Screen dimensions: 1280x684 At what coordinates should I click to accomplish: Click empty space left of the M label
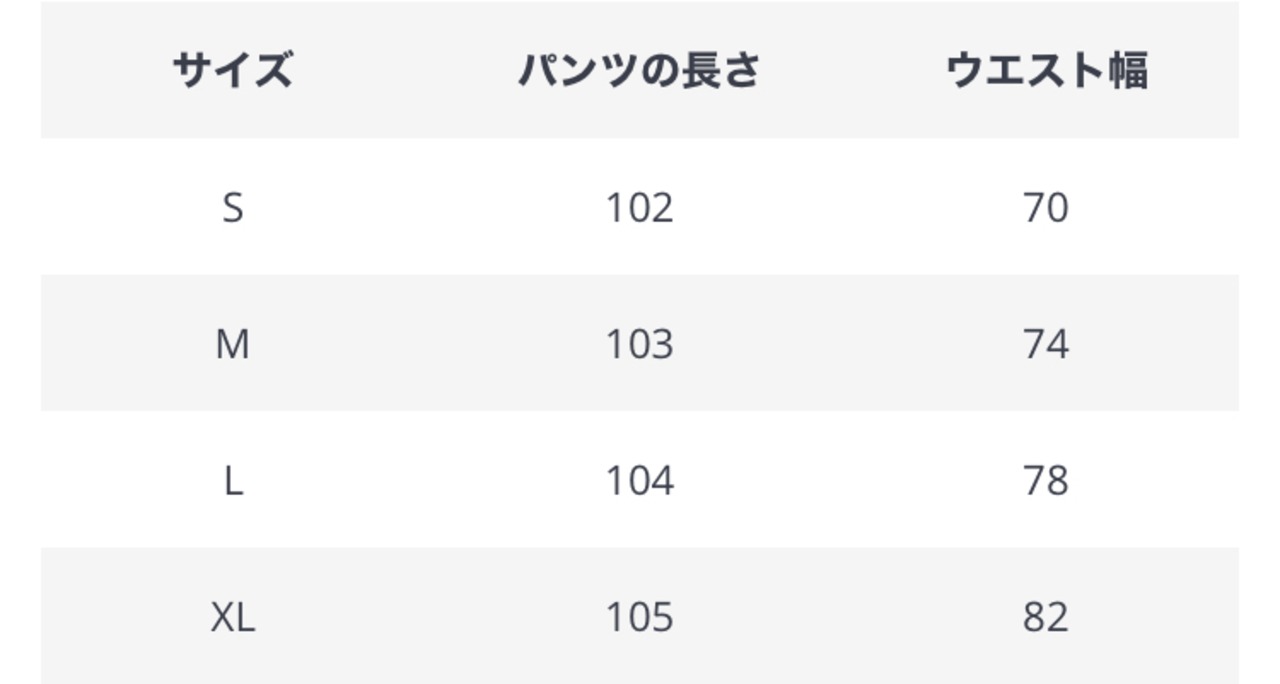tap(120, 345)
